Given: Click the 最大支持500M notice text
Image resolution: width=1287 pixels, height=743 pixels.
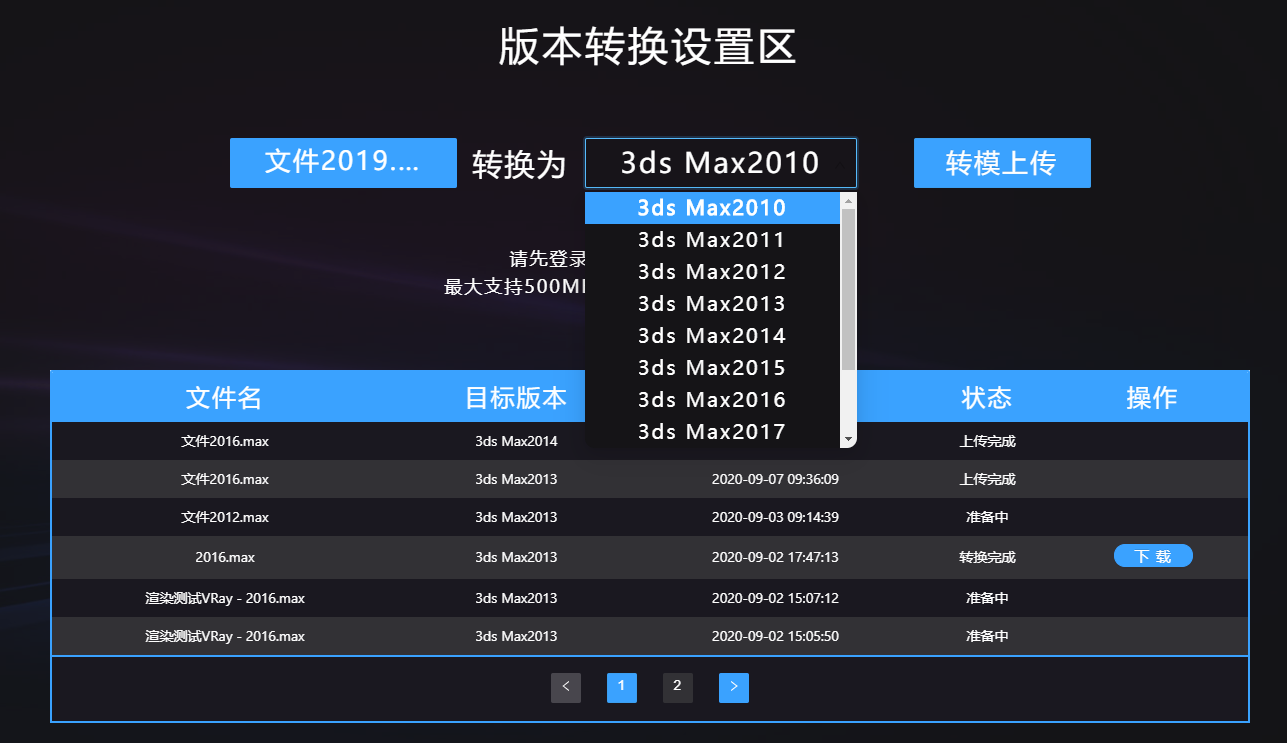Looking at the screenshot, I should click(x=514, y=287).
